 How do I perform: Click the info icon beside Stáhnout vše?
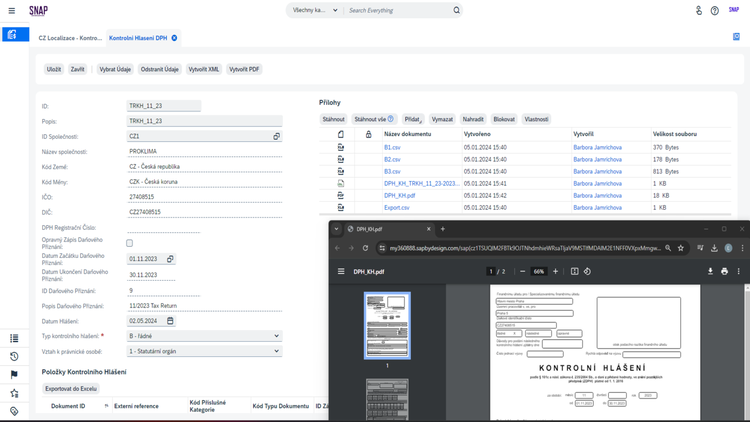point(391,119)
